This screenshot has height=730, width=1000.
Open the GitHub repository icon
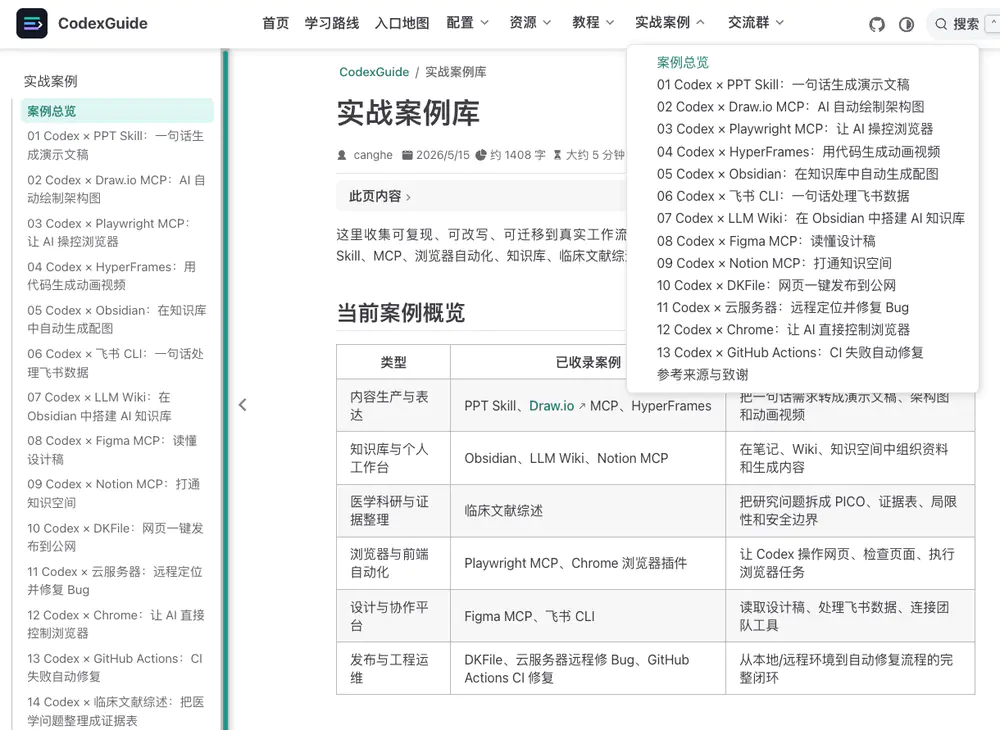pyautogui.click(x=877, y=24)
